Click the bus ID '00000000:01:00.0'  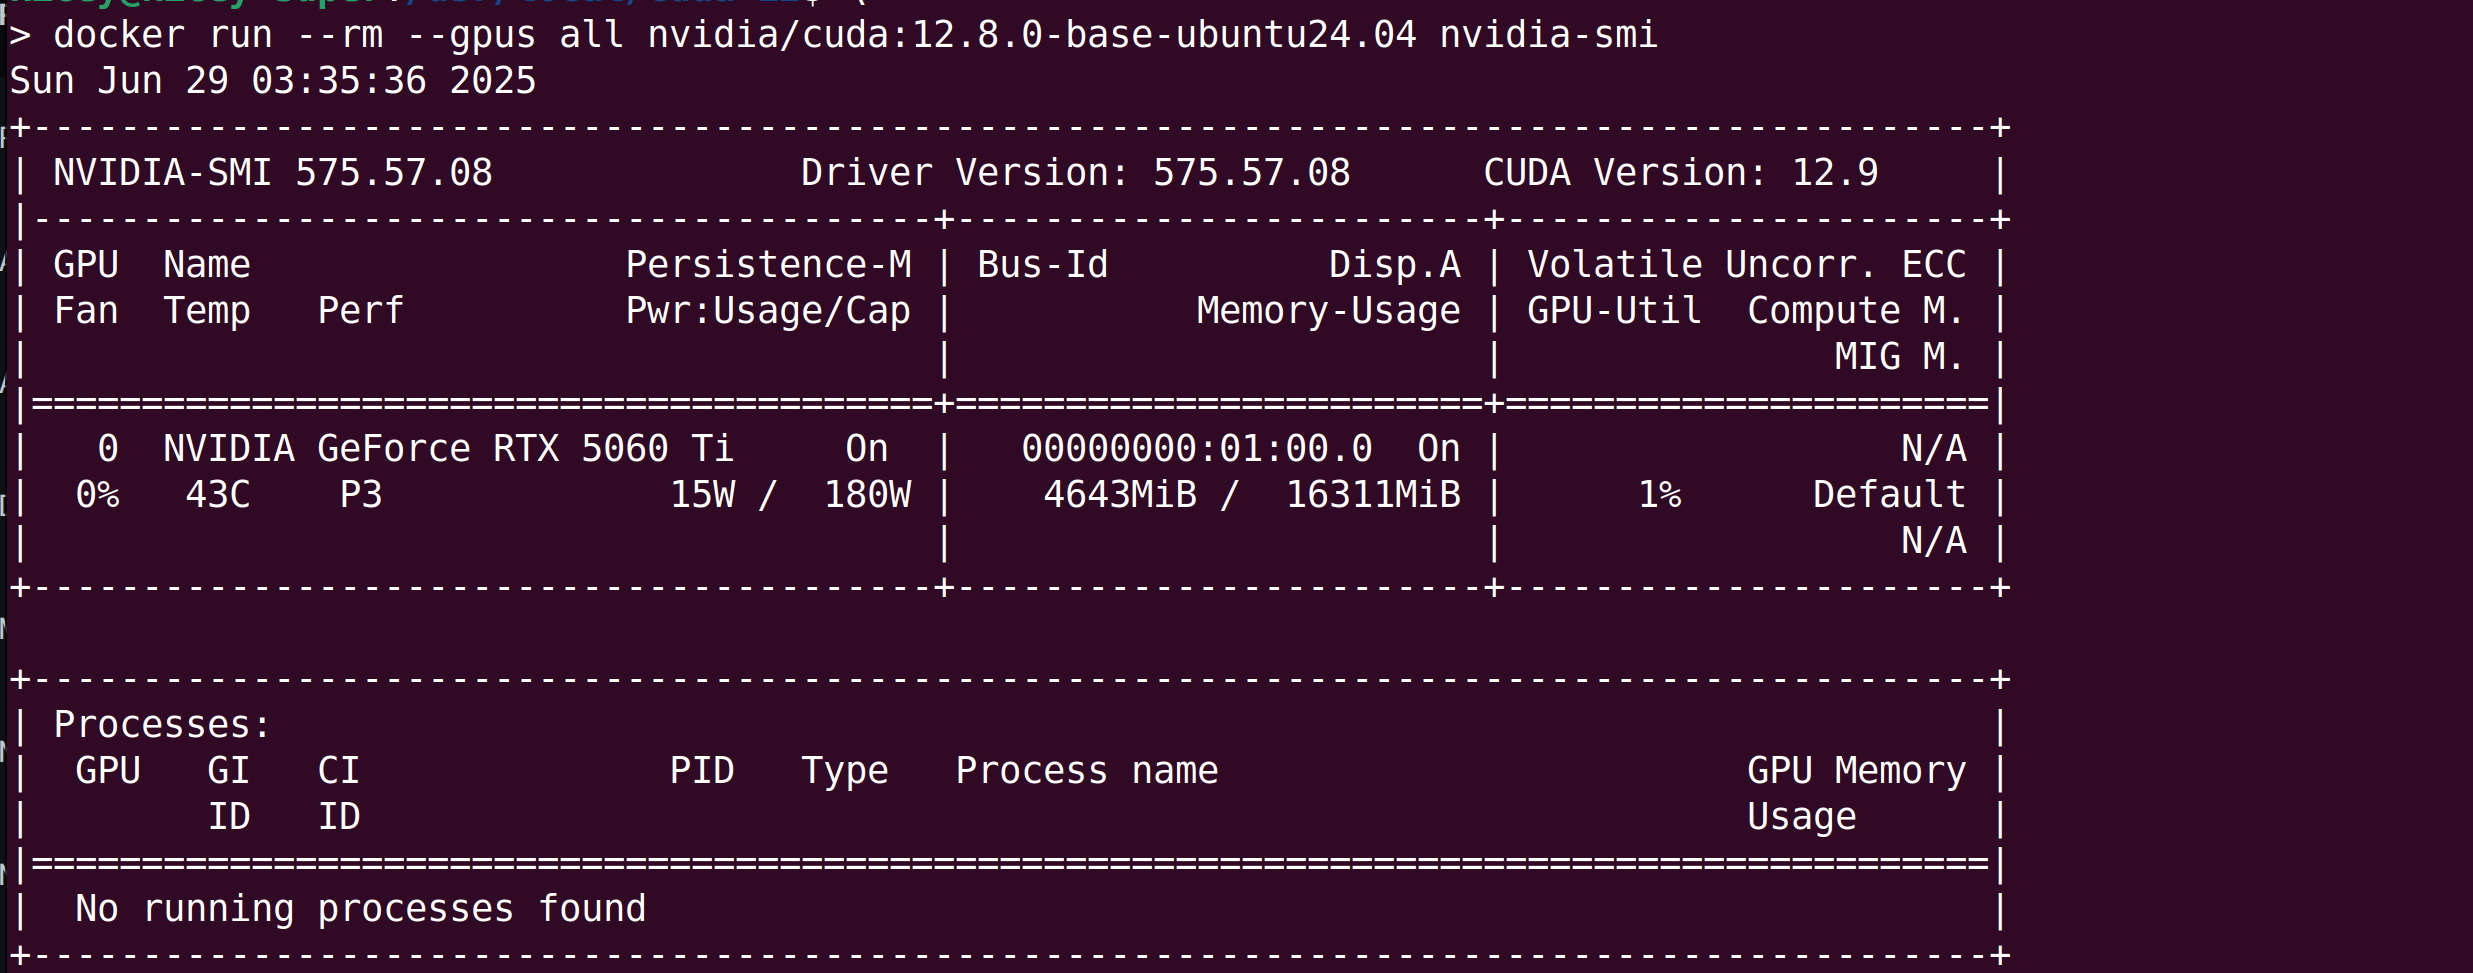tap(1197, 449)
